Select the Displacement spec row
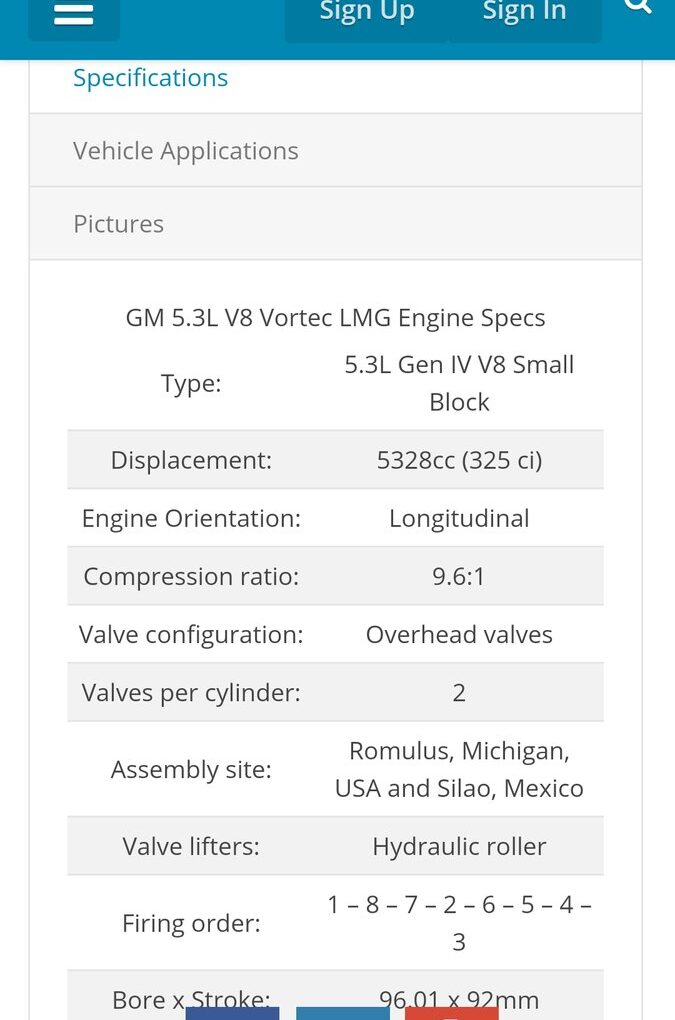 (x=335, y=460)
